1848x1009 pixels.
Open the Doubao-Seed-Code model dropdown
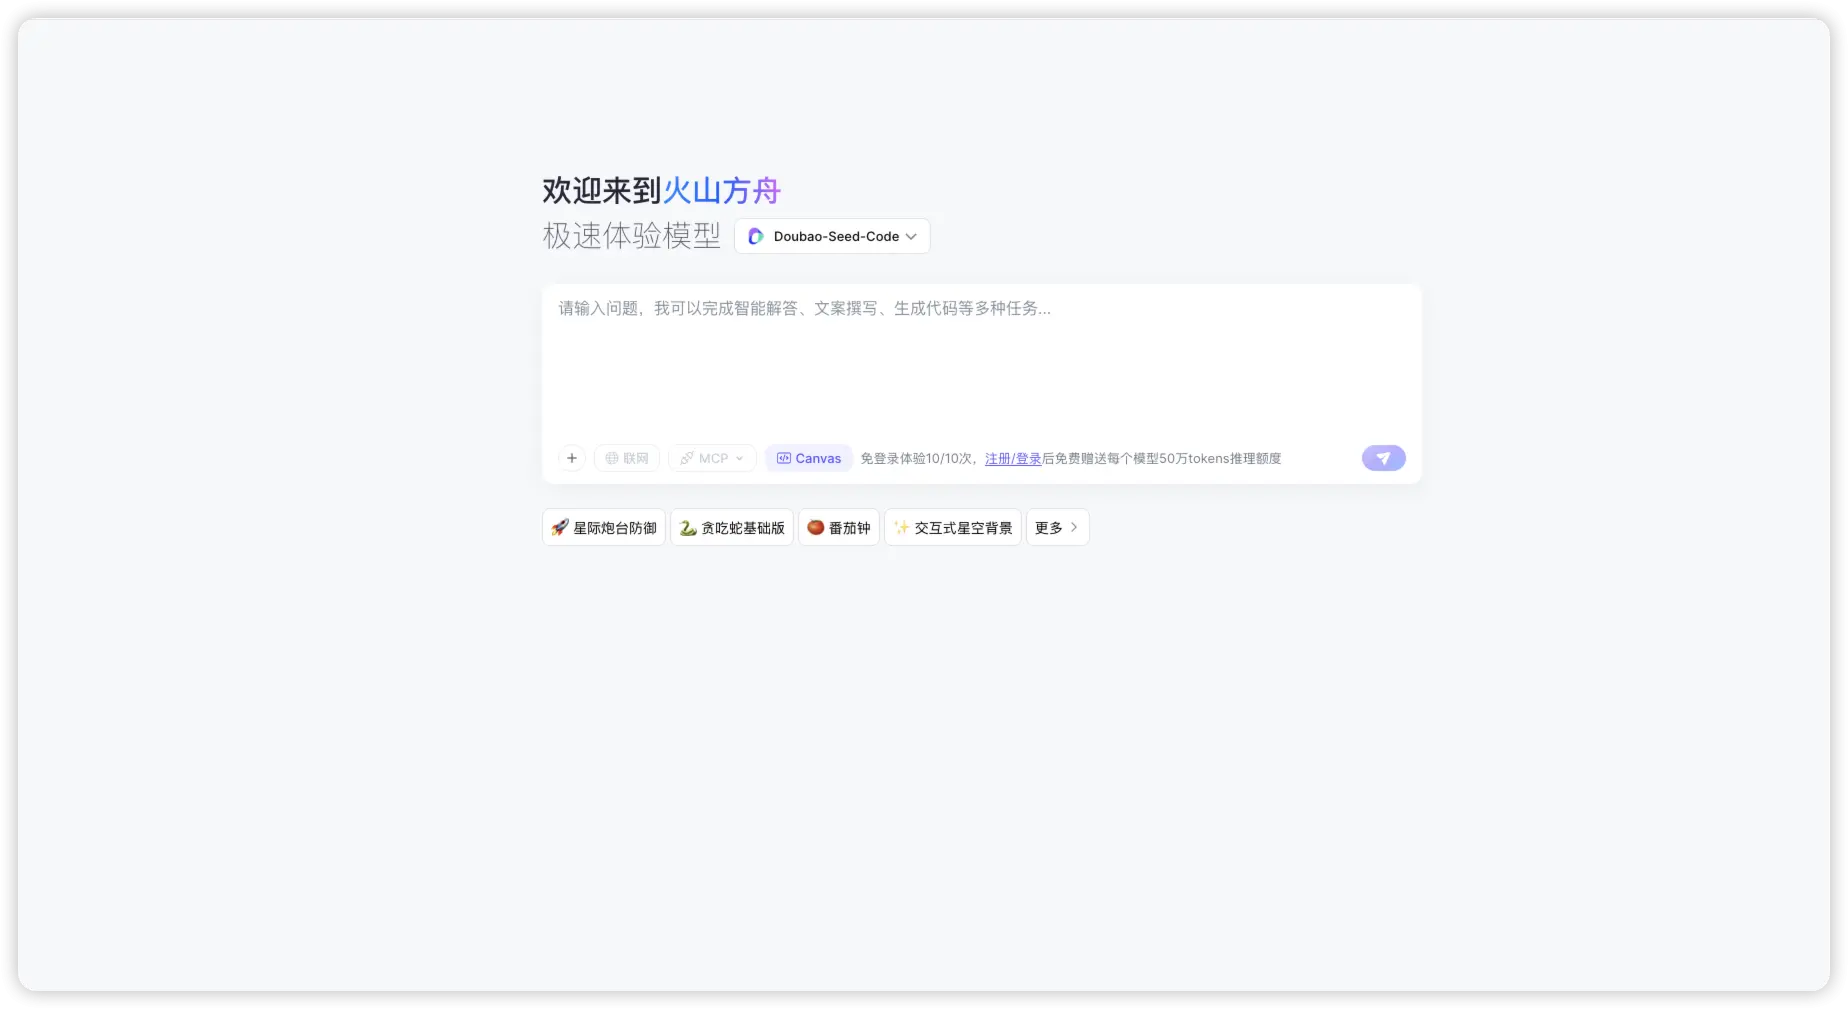[x=831, y=236]
